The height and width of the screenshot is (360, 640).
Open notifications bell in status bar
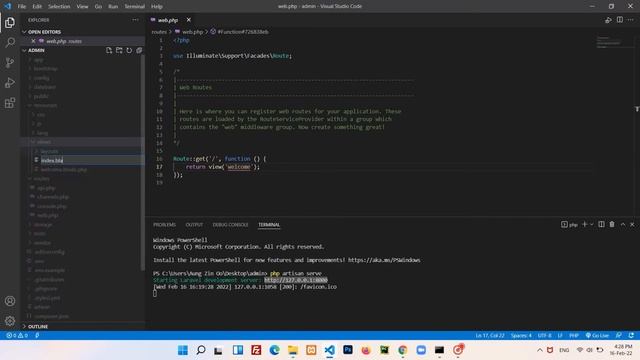pos(631,335)
